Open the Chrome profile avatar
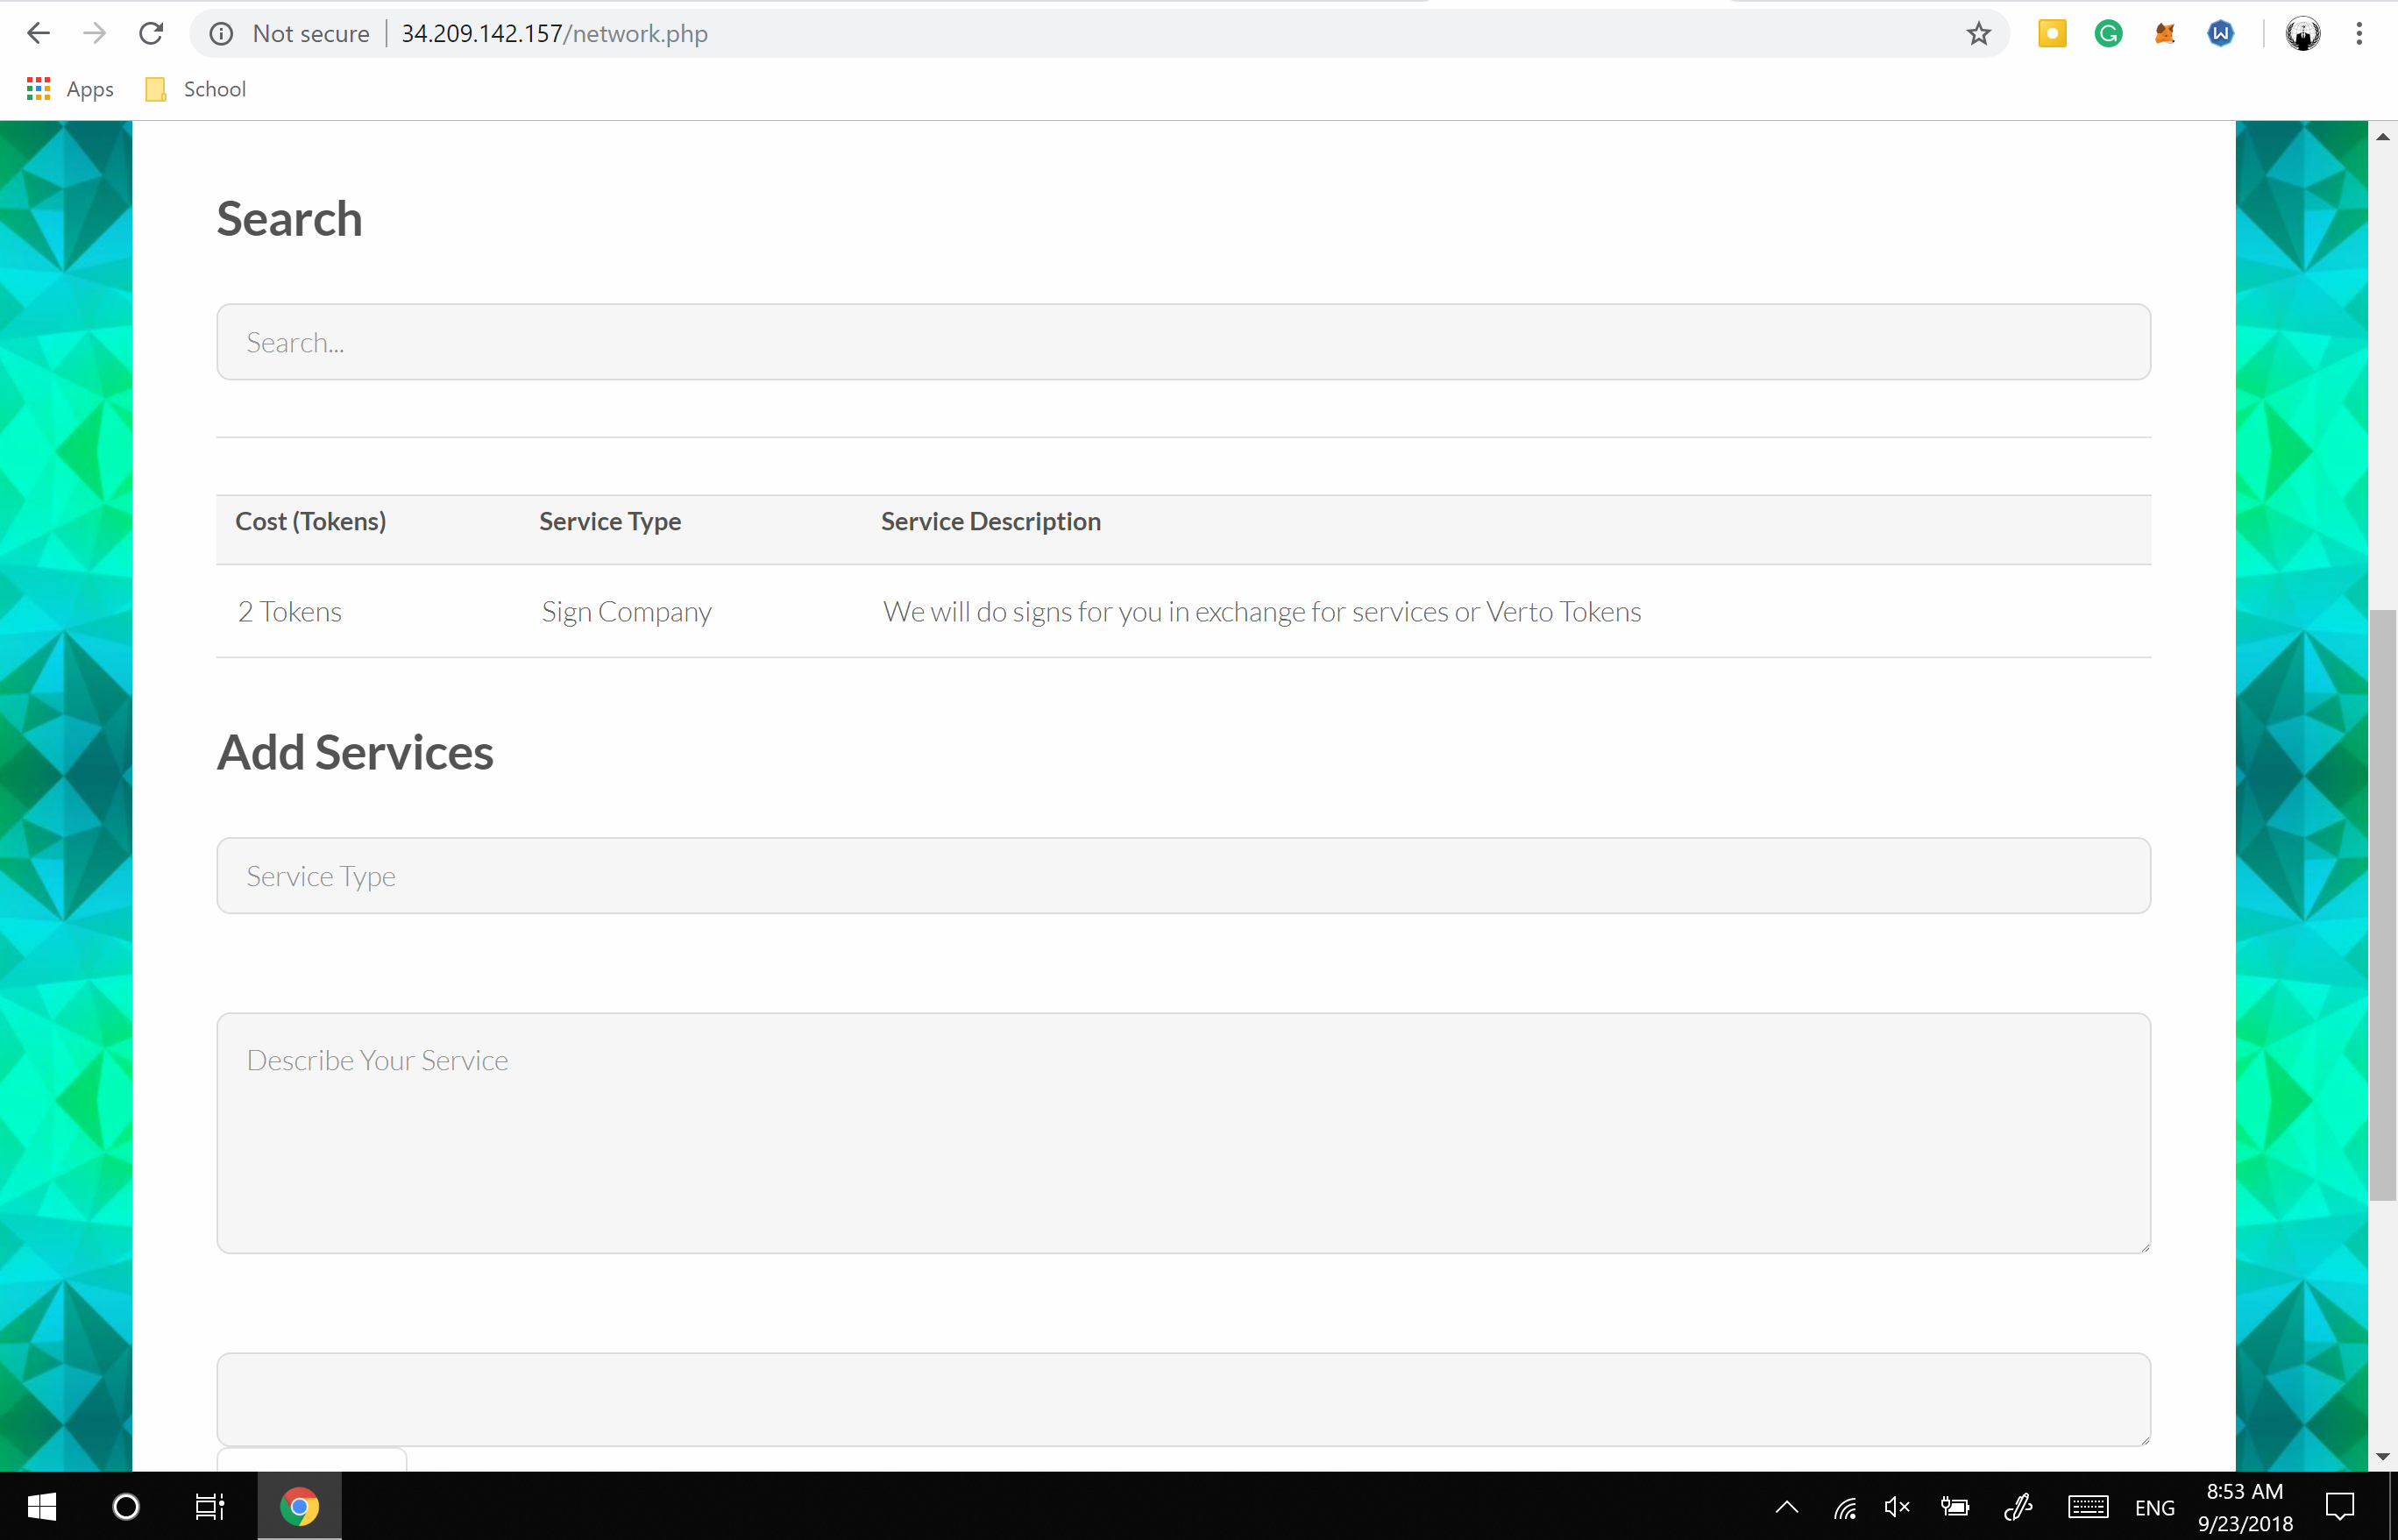Image resolution: width=2398 pixels, height=1540 pixels. (2303, 34)
